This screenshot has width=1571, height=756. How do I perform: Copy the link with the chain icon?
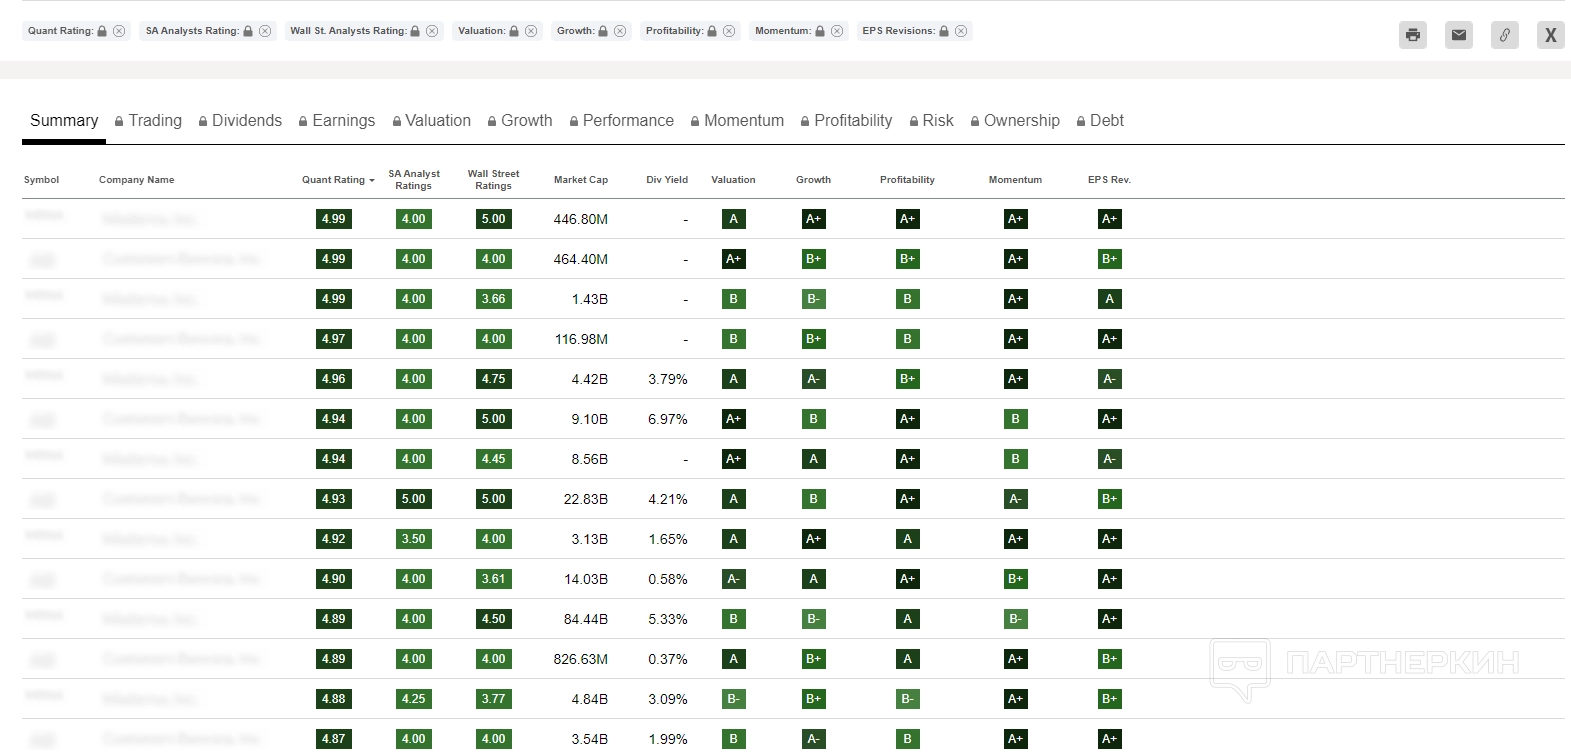coord(1504,35)
